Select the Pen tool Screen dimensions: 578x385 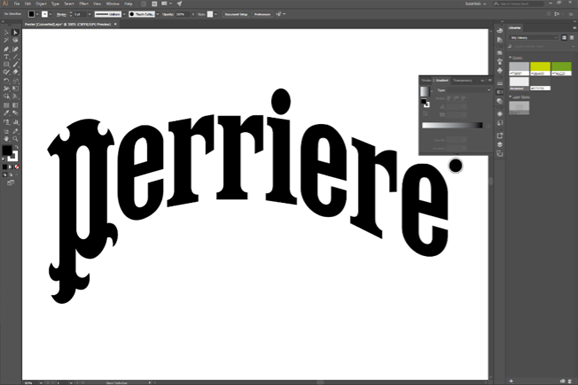coord(6,49)
